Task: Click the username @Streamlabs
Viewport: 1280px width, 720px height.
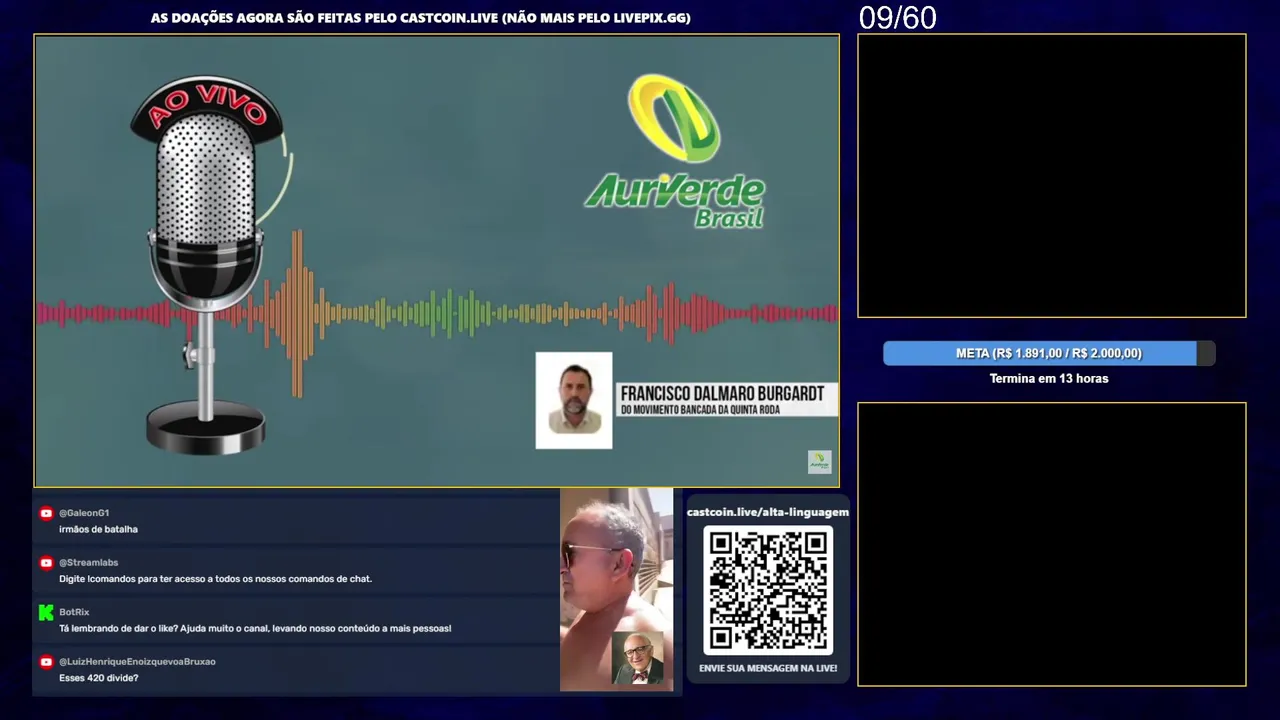Action: [88, 563]
